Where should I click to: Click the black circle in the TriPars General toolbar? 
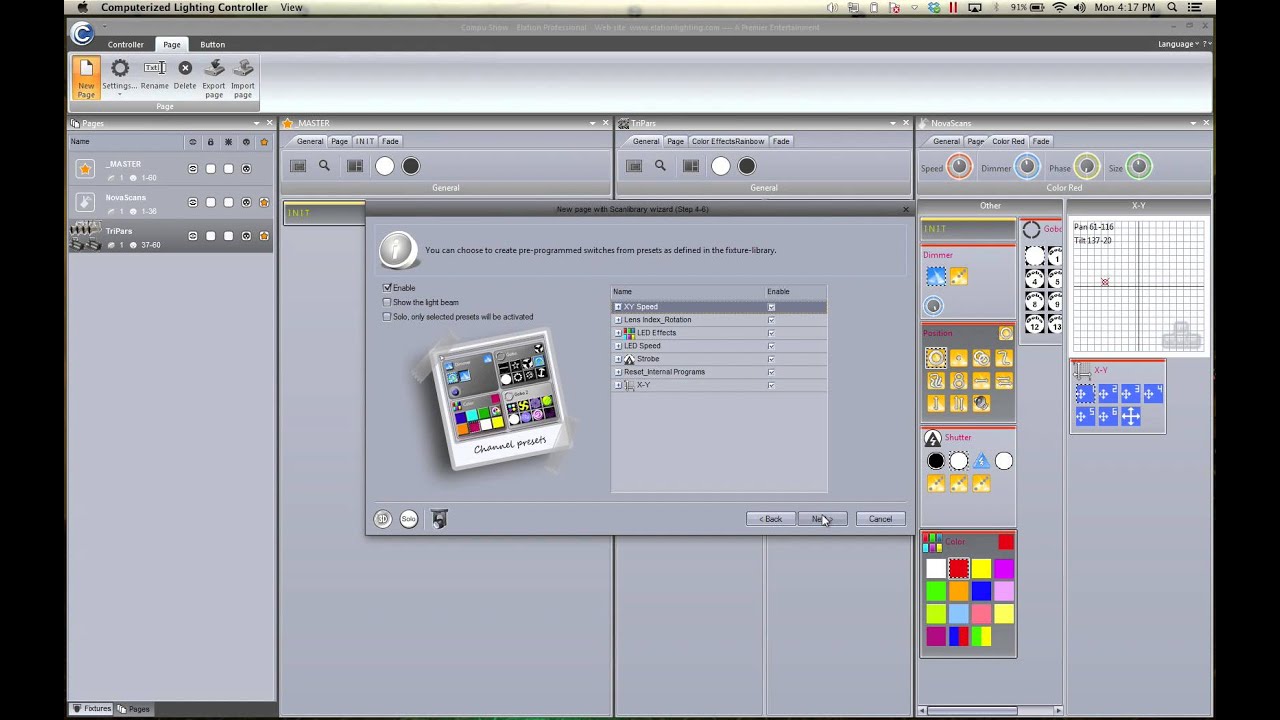[747, 166]
